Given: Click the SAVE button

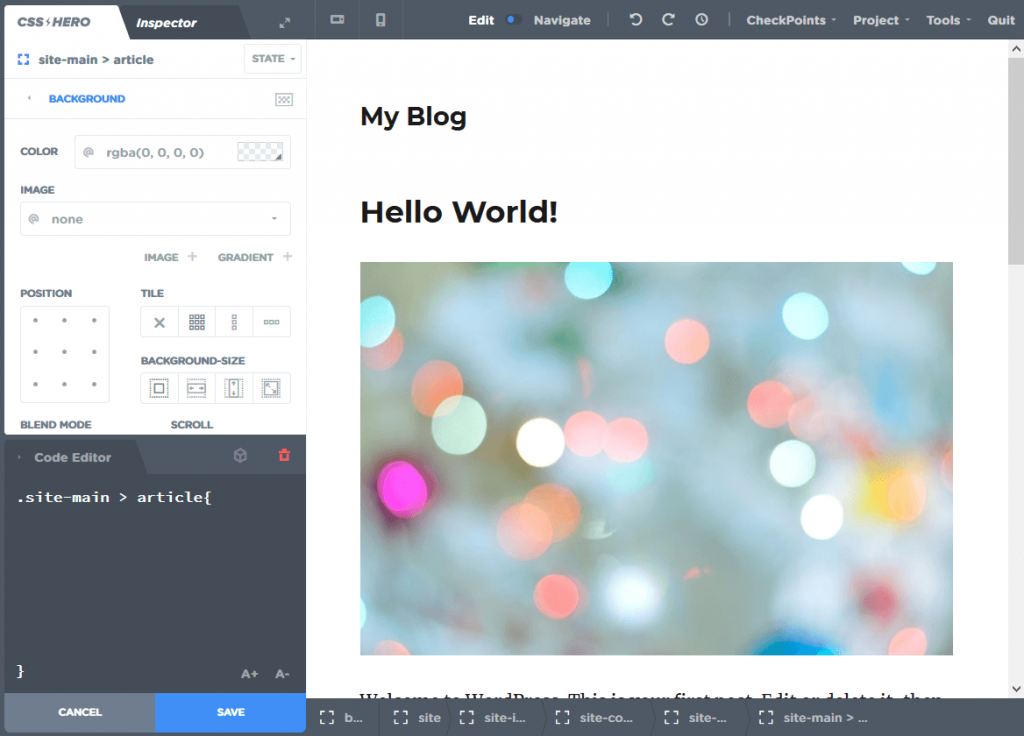Looking at the screenshot, I should coord(230,712).
